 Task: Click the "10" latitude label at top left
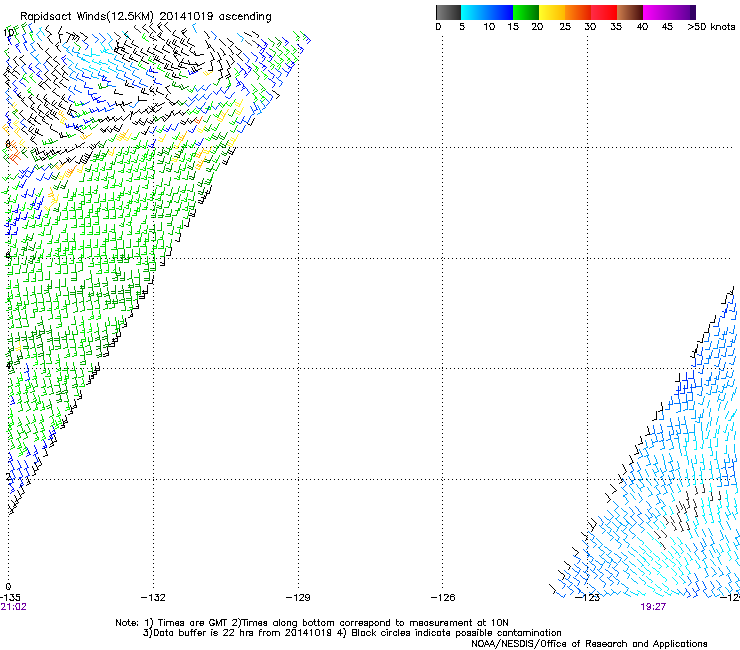coord(8,33)
